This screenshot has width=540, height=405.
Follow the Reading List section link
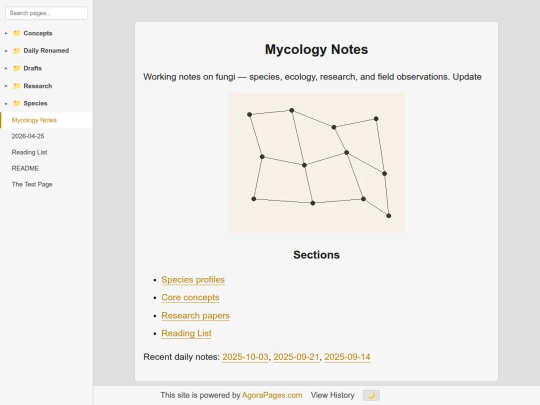(x=186, y=333)
